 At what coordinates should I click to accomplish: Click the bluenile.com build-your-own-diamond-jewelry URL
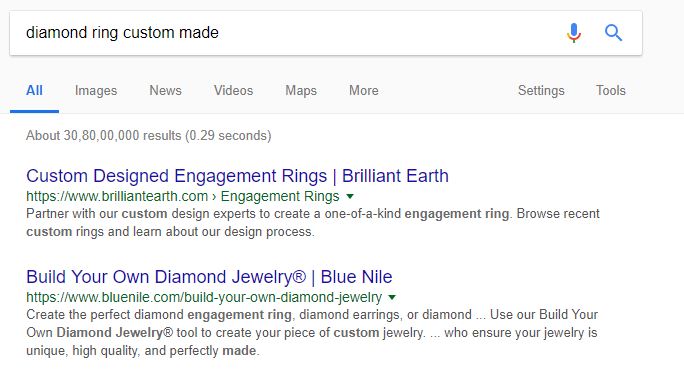click(x=204, y=297)
